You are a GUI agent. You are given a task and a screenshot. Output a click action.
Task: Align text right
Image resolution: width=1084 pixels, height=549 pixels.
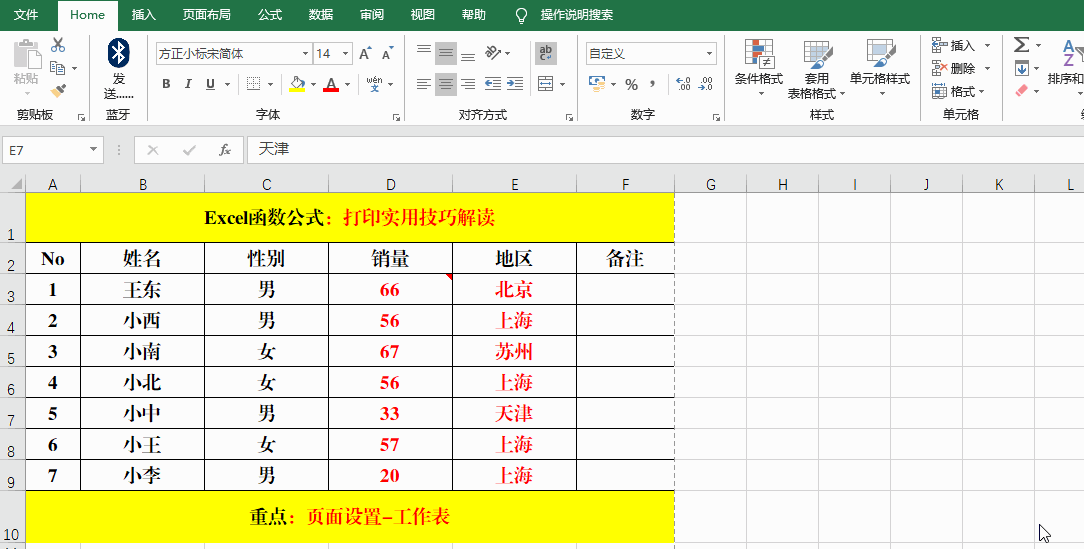click(468, 84)
